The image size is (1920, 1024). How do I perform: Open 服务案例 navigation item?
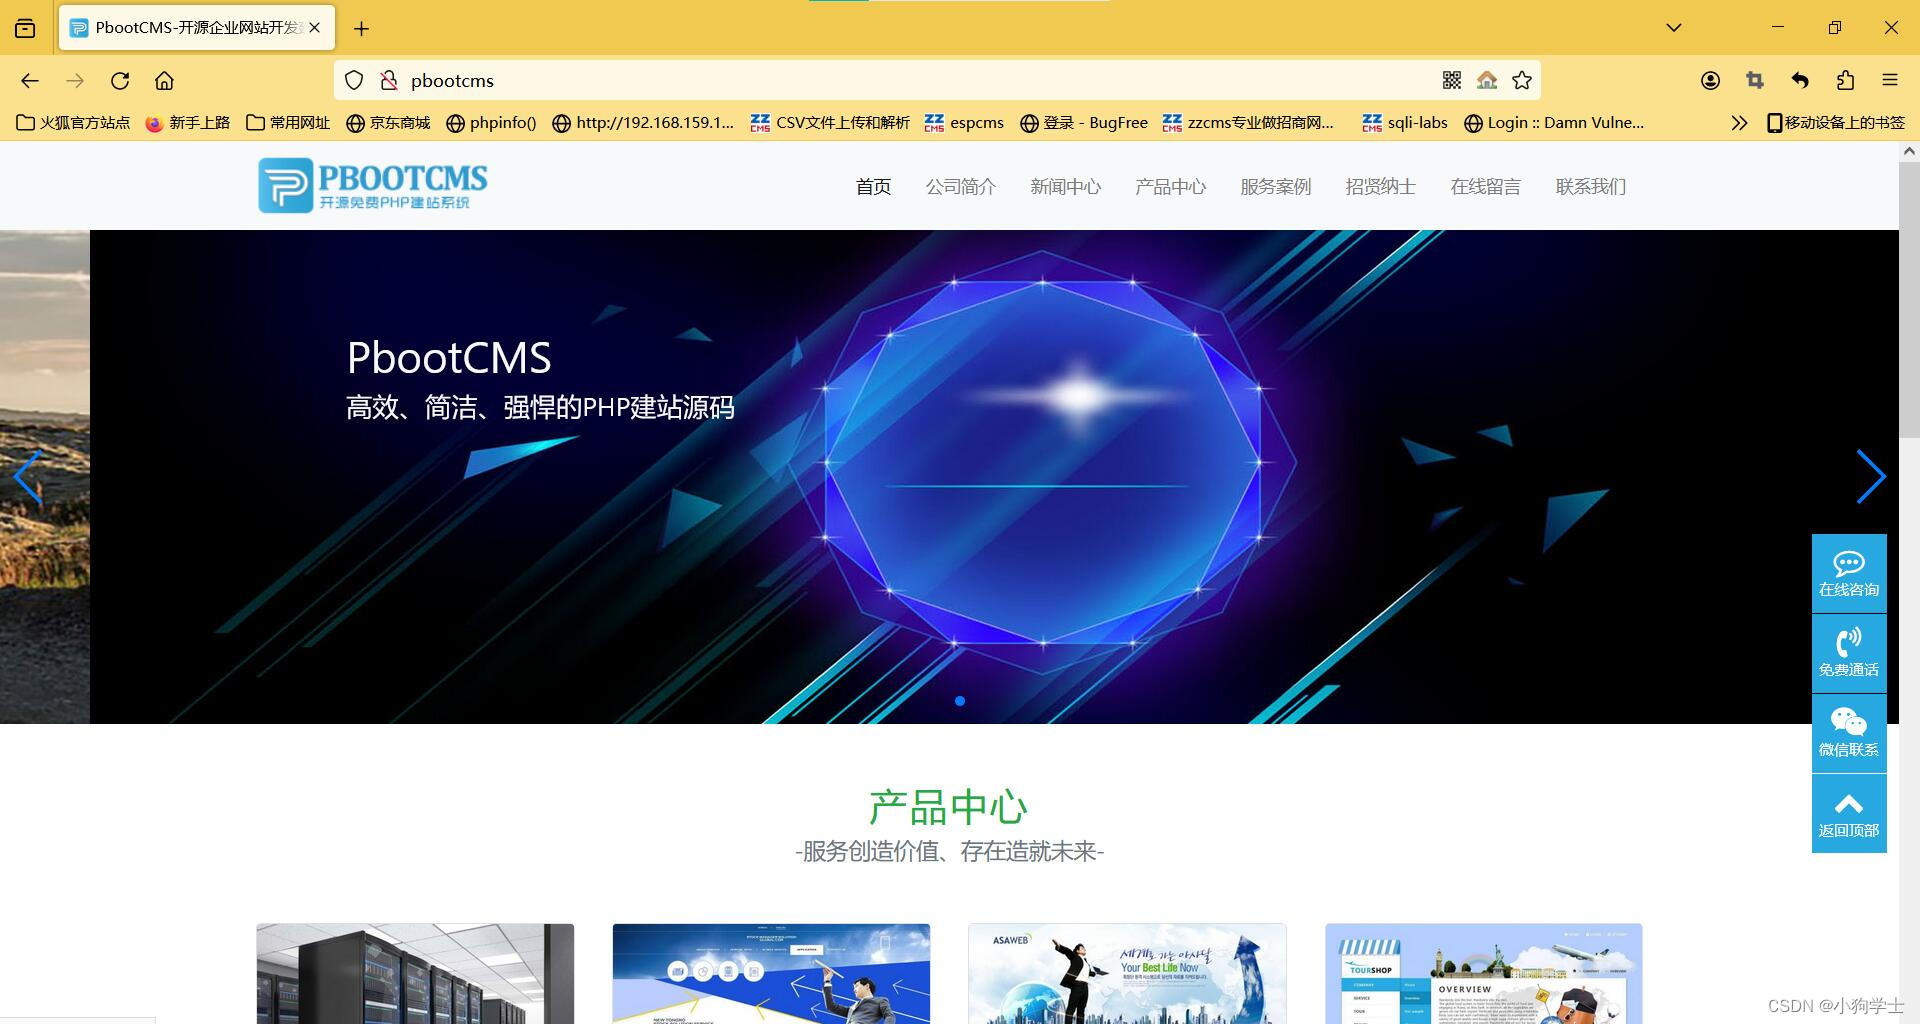pyautogui.click(x=1276, y=187)
